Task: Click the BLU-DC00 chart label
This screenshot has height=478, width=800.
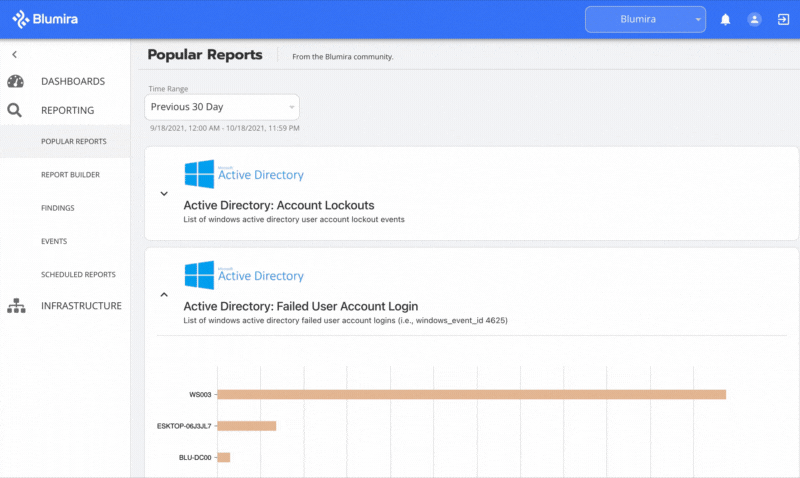Action: (195, 457)
